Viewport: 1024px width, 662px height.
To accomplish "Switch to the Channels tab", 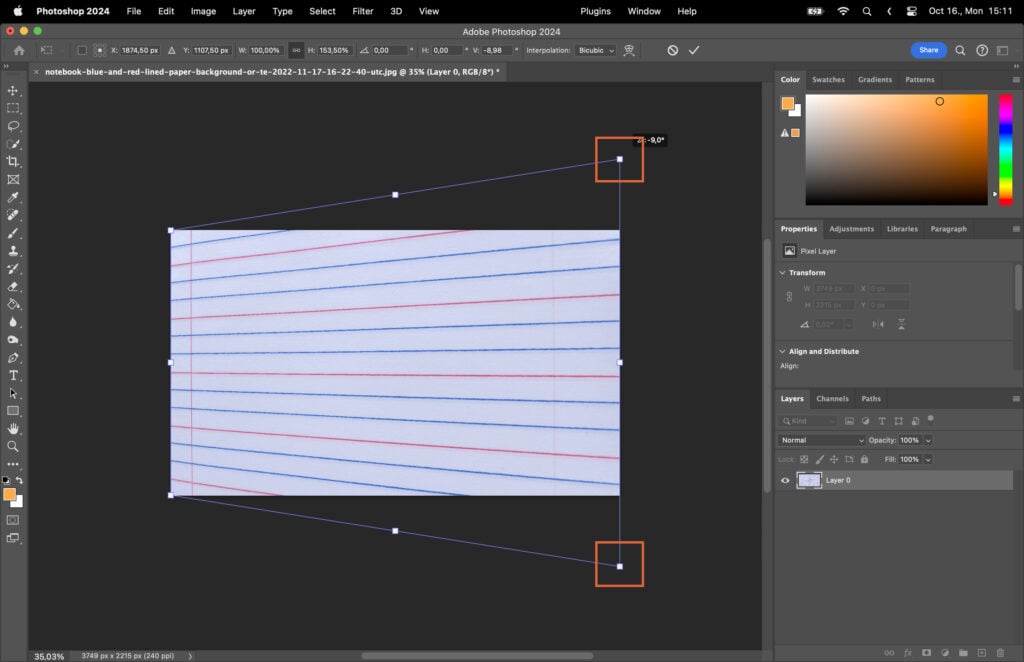I will coord(832,398).
